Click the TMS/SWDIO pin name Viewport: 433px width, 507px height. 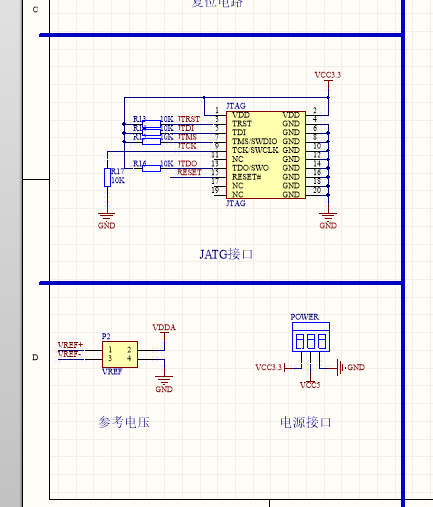[x=255, y=141]
